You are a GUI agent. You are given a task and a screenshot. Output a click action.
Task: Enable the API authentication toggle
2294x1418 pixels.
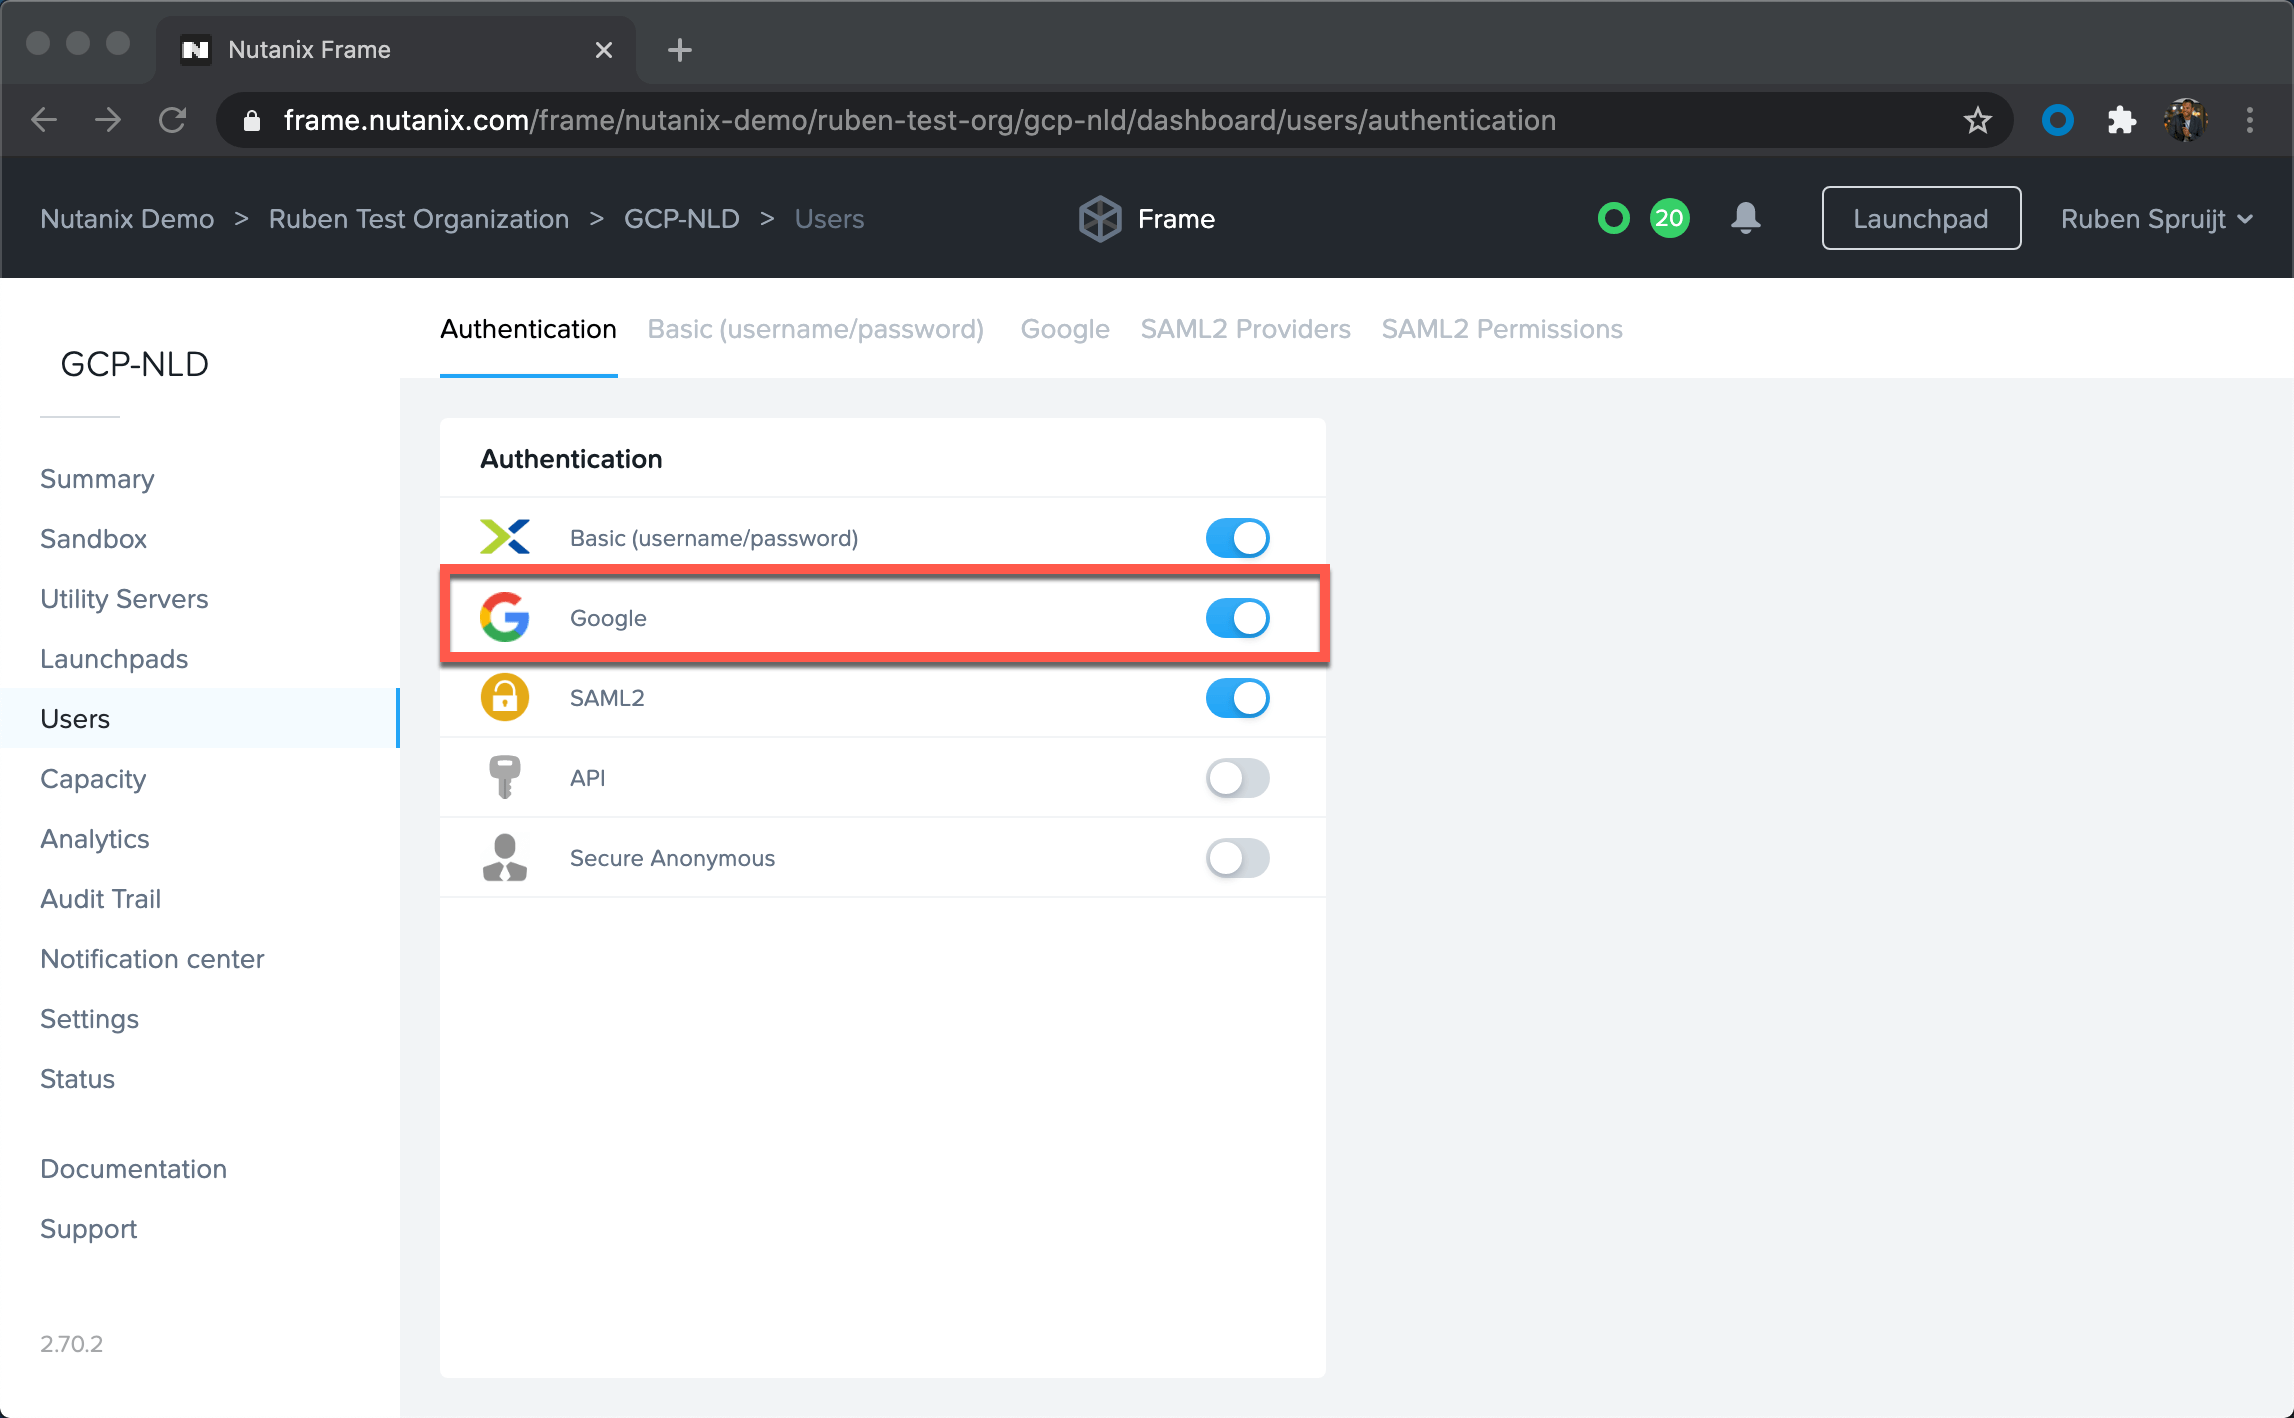[1237, 778]
